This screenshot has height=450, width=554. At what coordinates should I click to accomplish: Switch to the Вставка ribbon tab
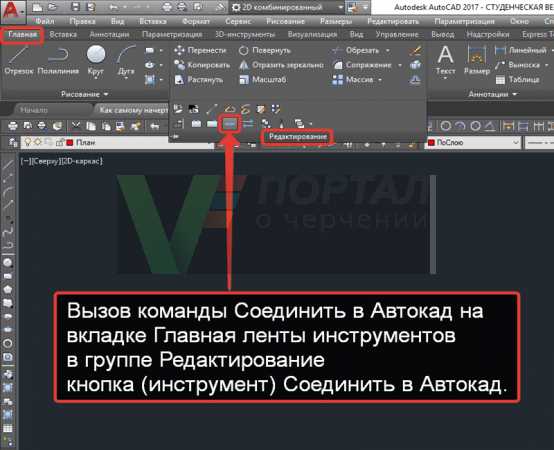(x=63, y=34)
